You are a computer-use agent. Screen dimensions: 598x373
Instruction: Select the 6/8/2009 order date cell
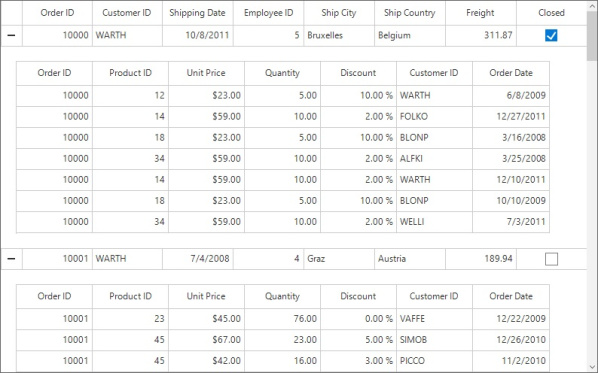tap(511, 95)
